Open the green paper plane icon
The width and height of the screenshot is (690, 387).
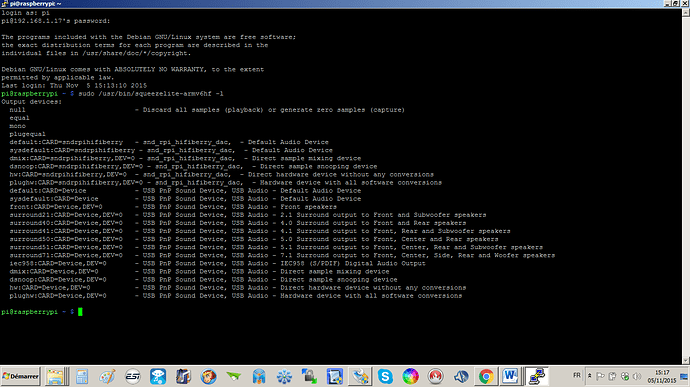pos(234,376)
